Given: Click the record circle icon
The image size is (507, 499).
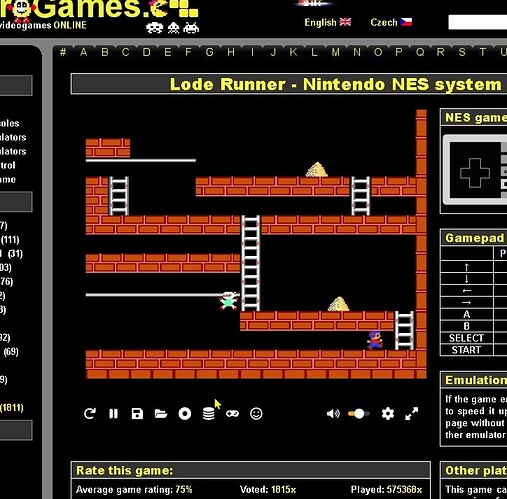Looking at the screenshot, I should [x=185, y=414].
